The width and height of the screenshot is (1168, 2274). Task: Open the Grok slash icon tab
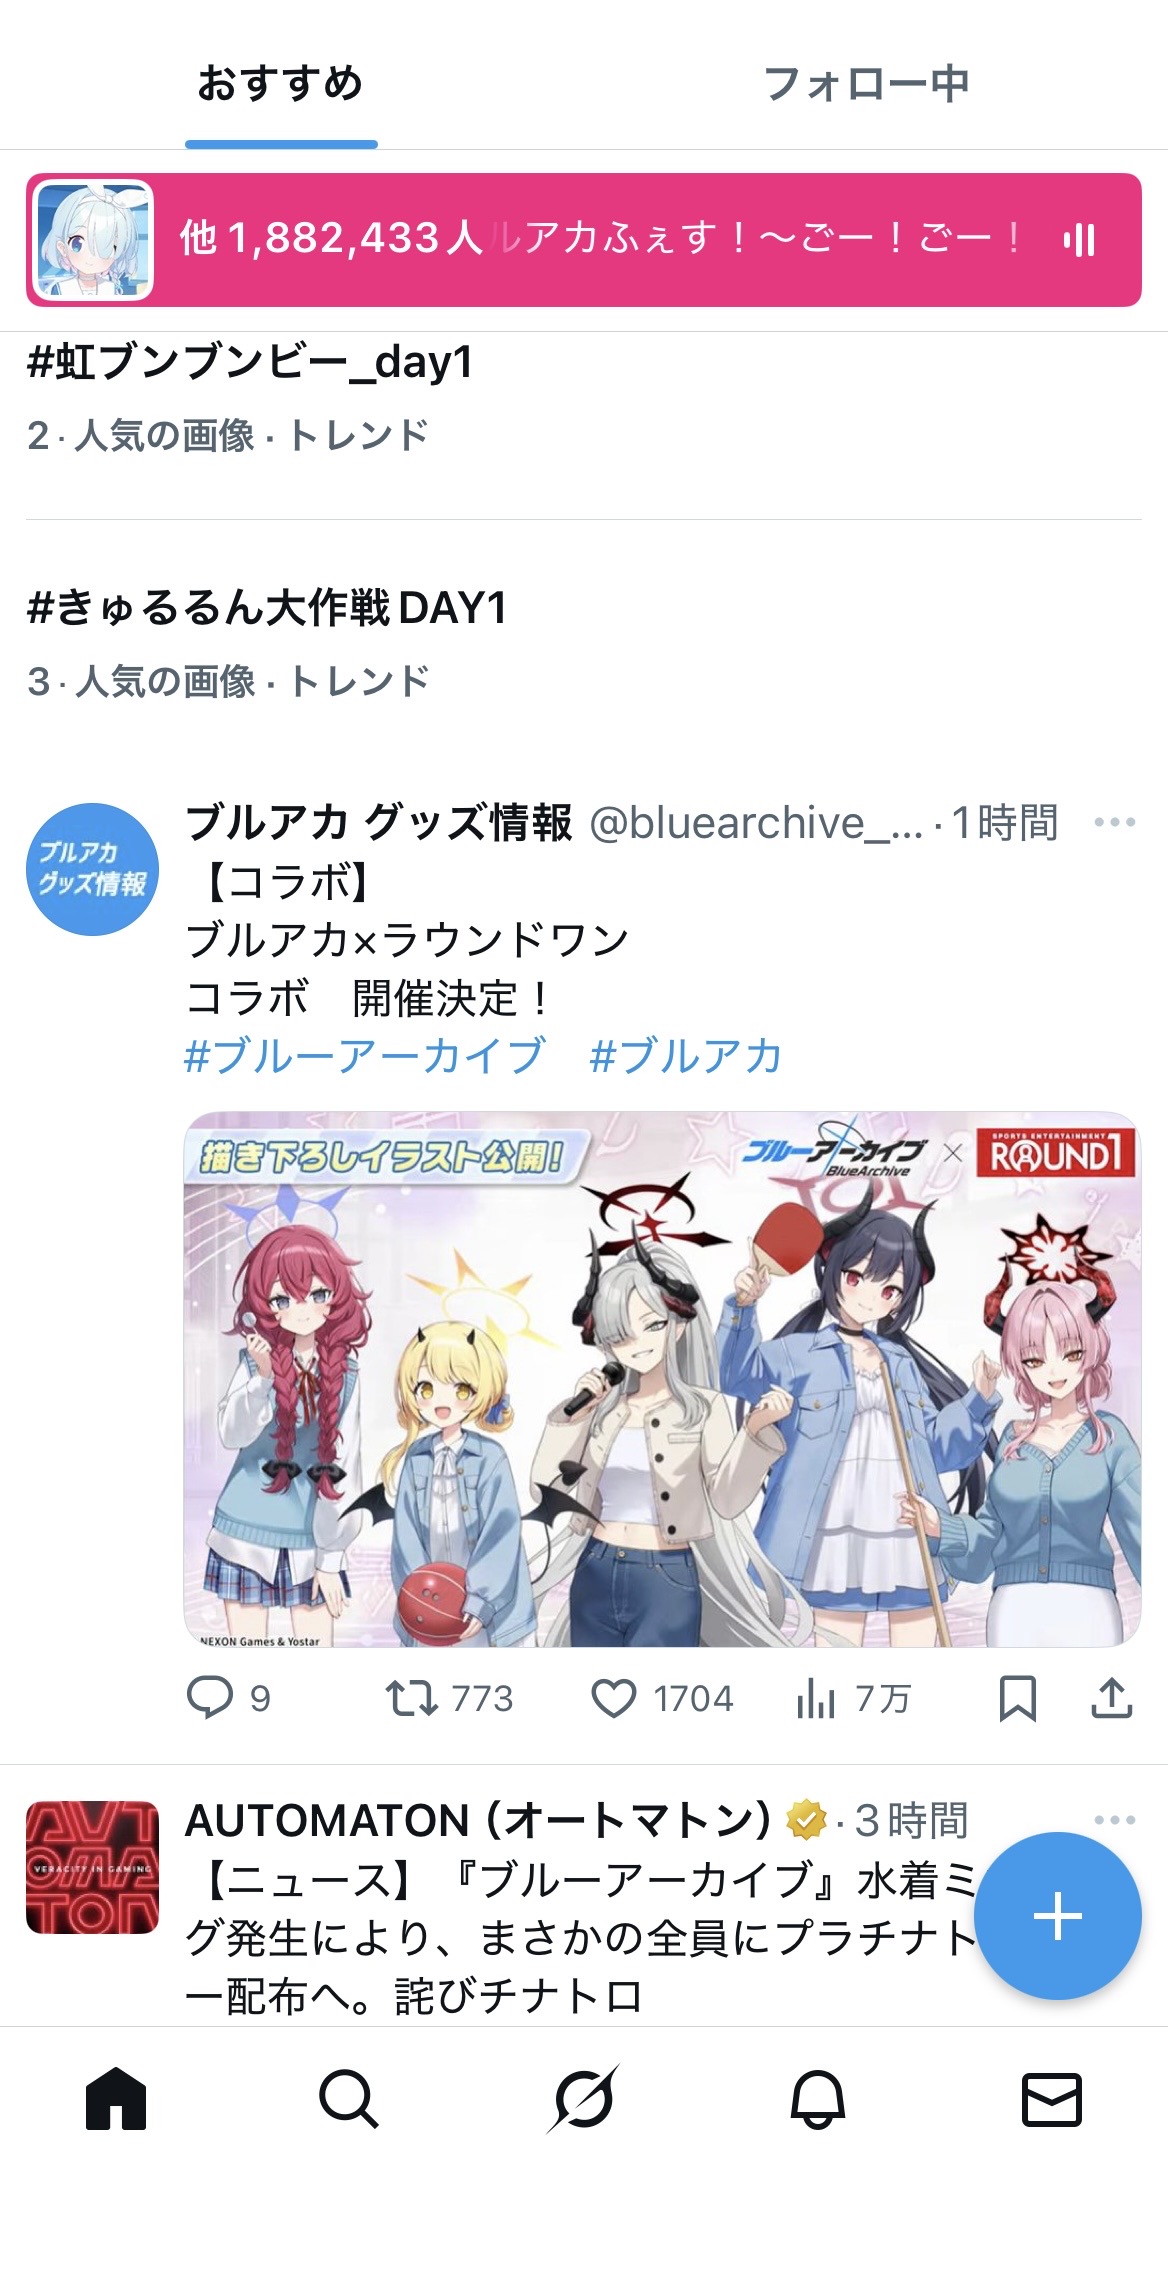coord(583,2097)
